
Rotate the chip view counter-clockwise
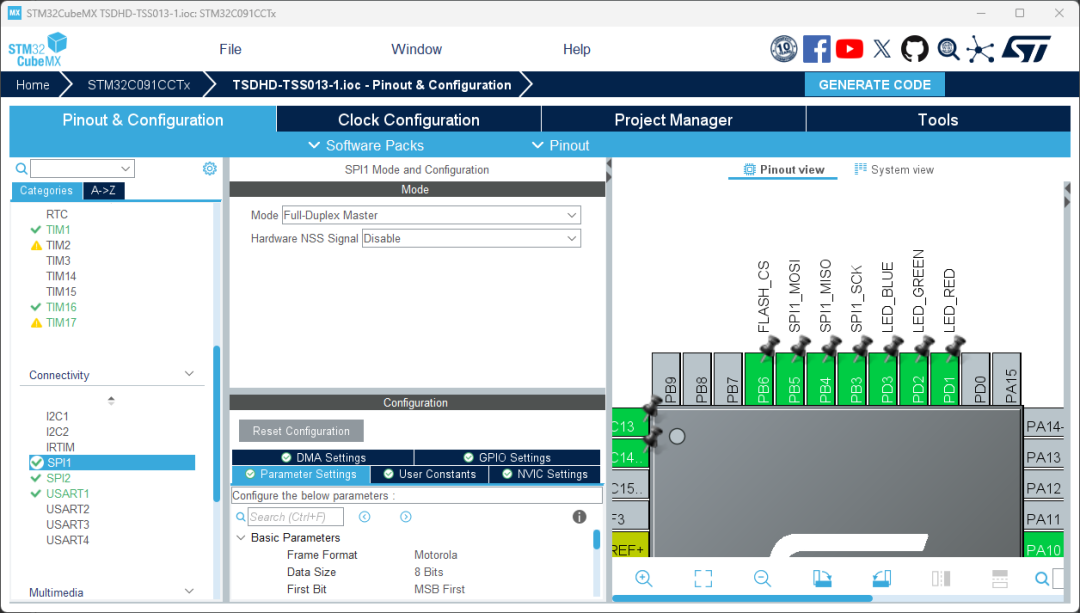[881, 578]
